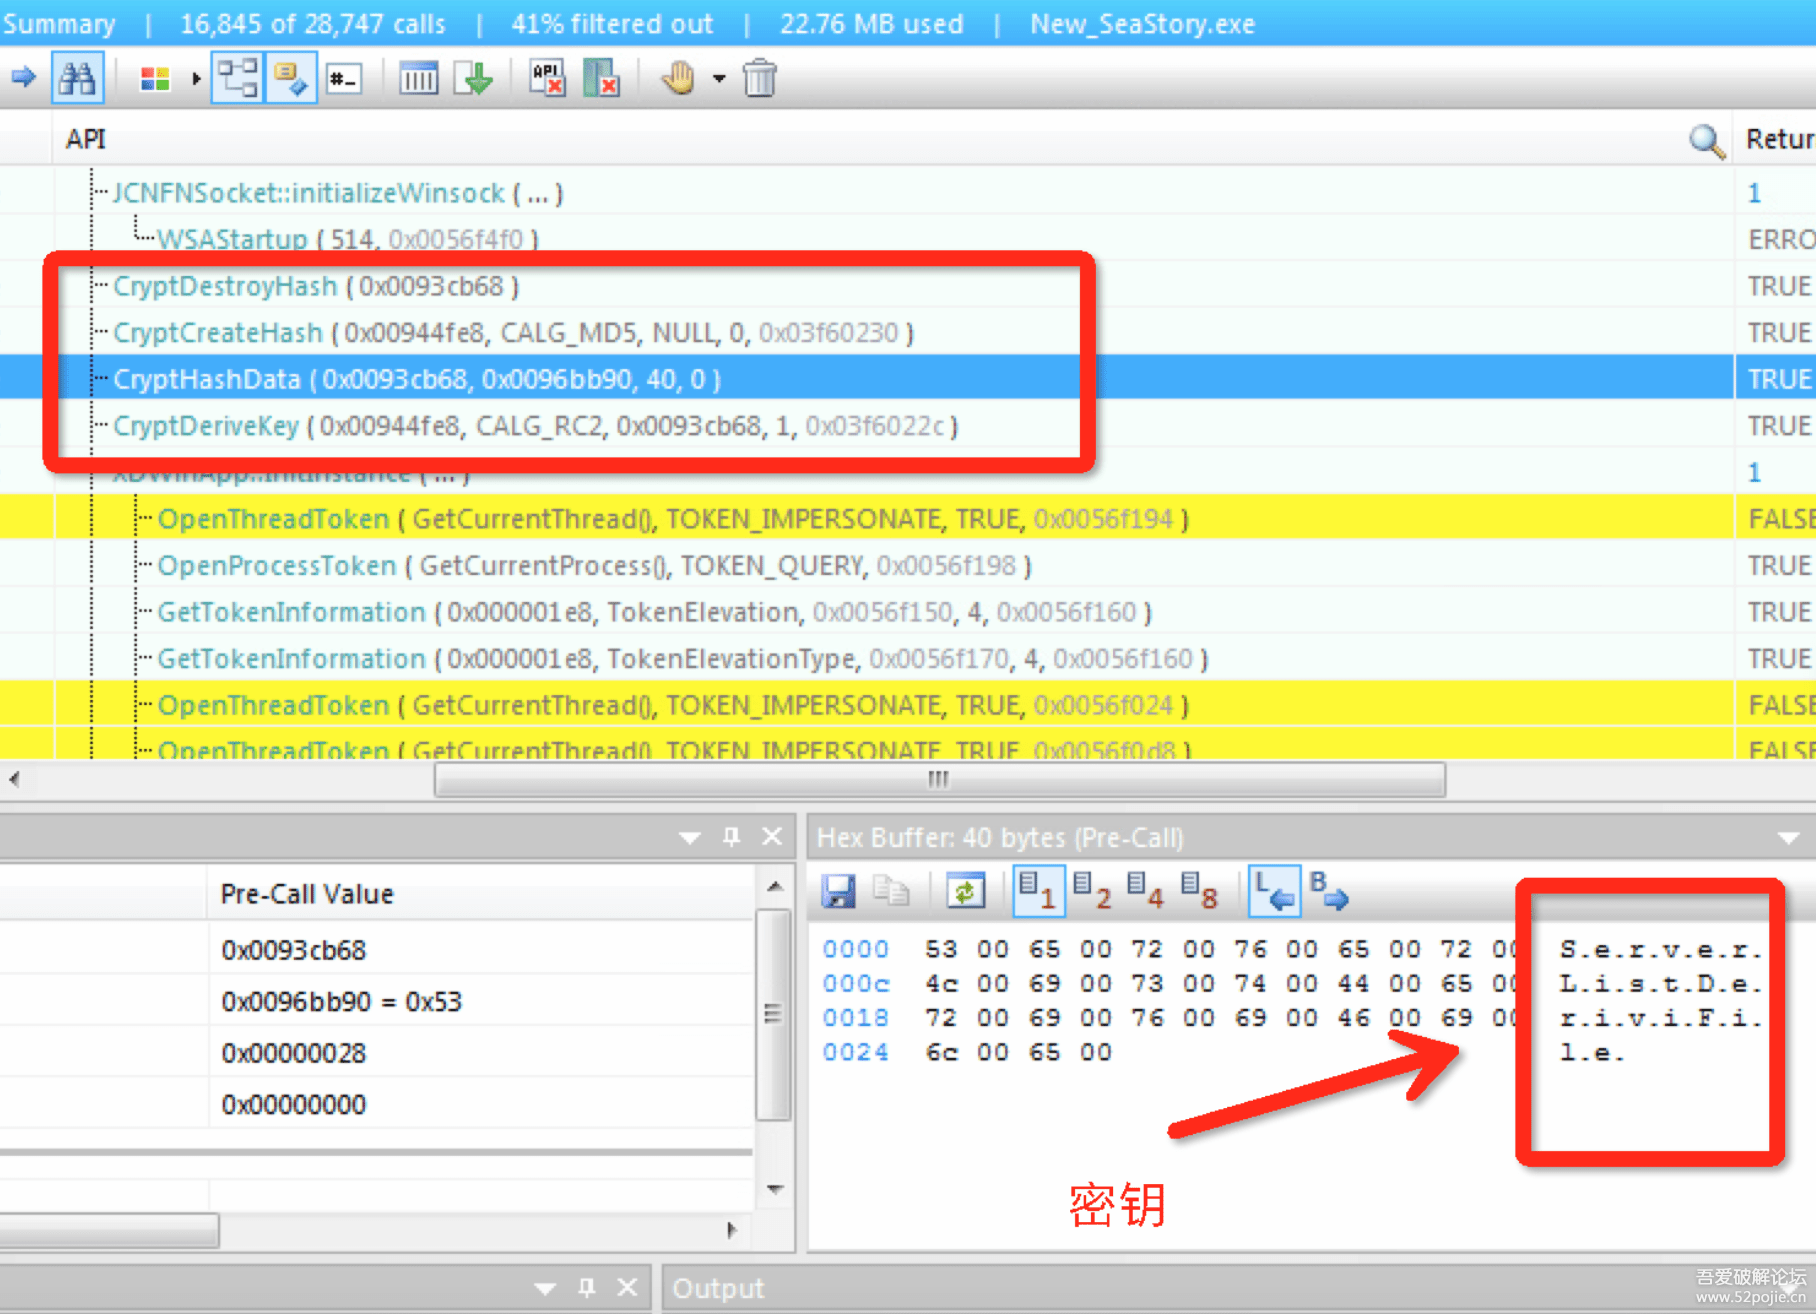Click the colored blocks modules icon

(155, 78)
